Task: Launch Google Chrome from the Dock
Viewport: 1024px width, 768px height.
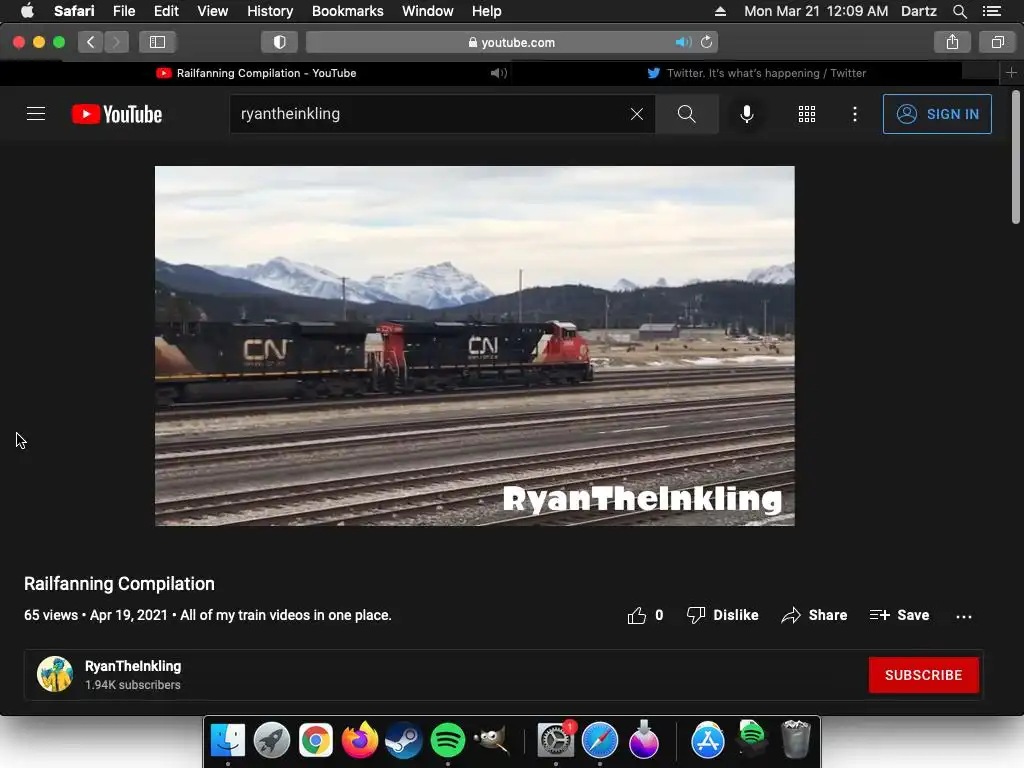Action: pos(315,740)
